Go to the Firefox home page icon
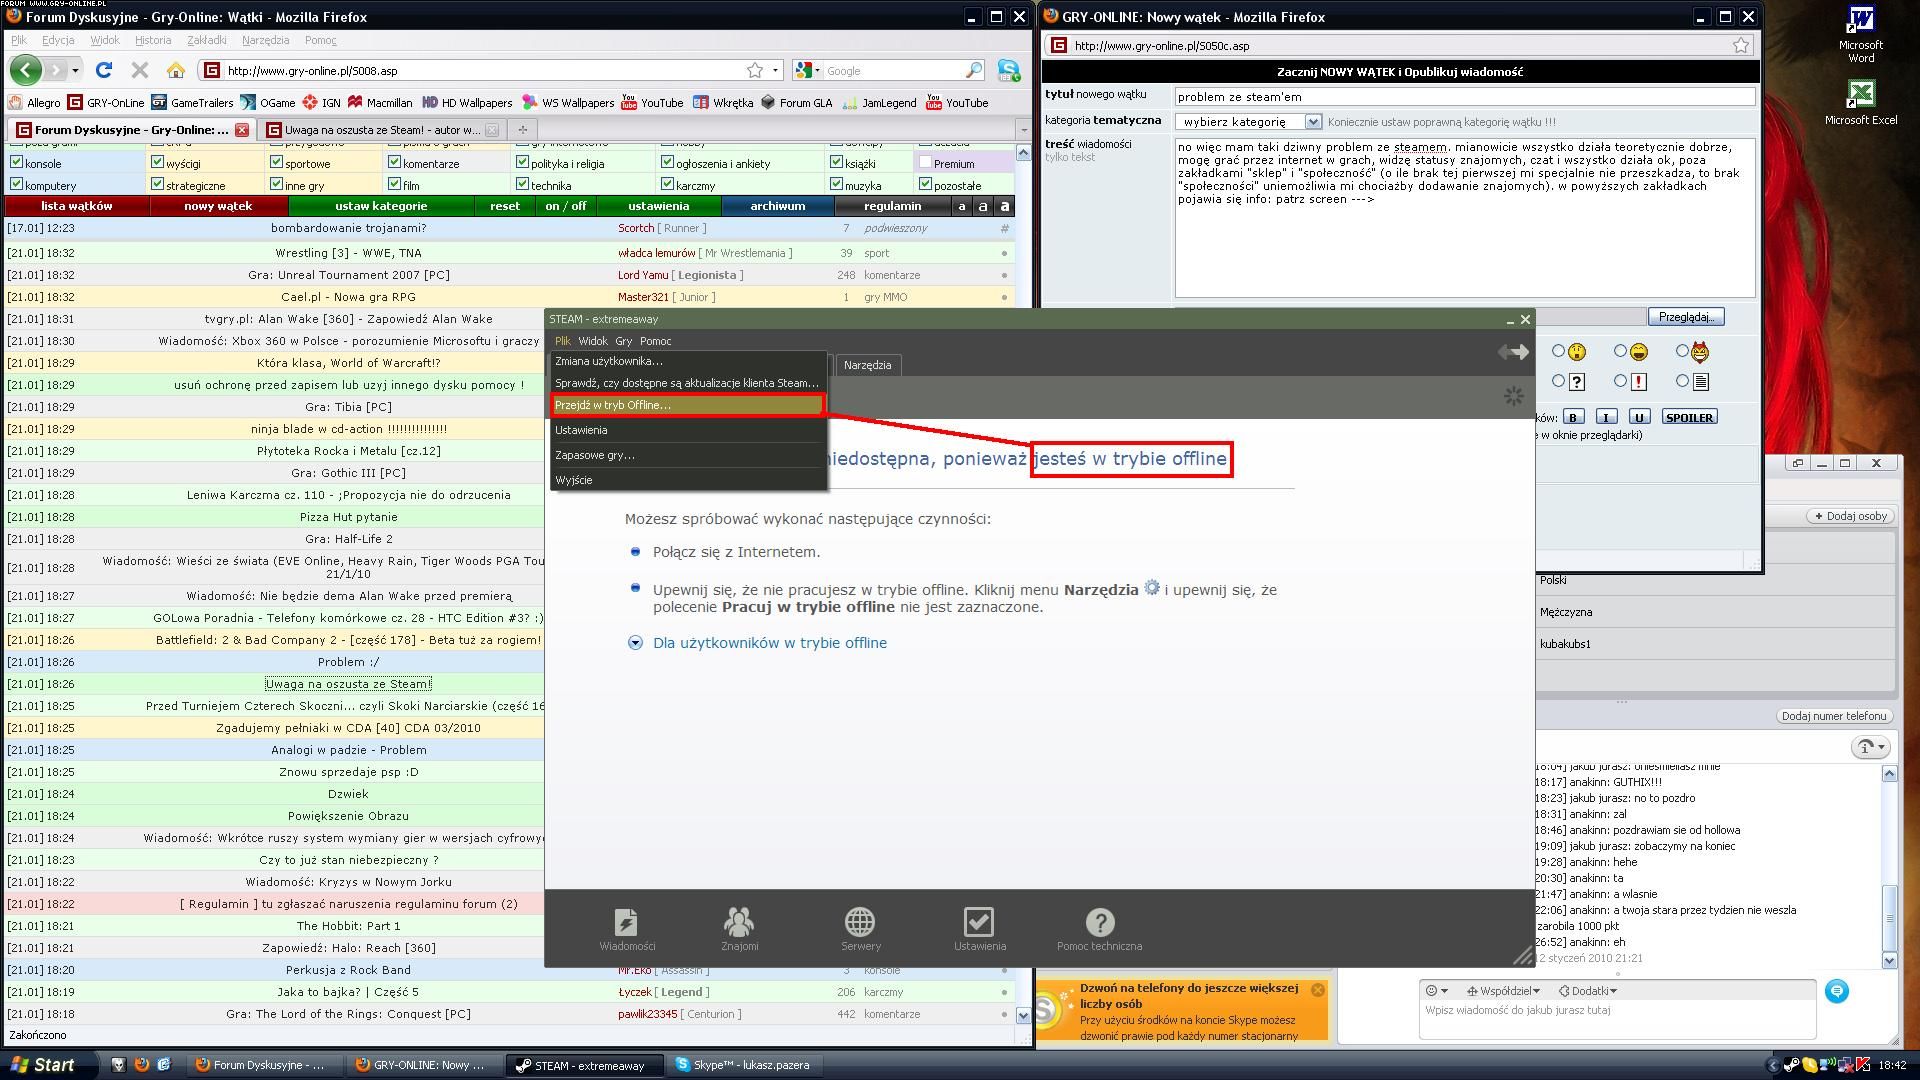This screenshot has height=1080, width=1920. point(176,70)
